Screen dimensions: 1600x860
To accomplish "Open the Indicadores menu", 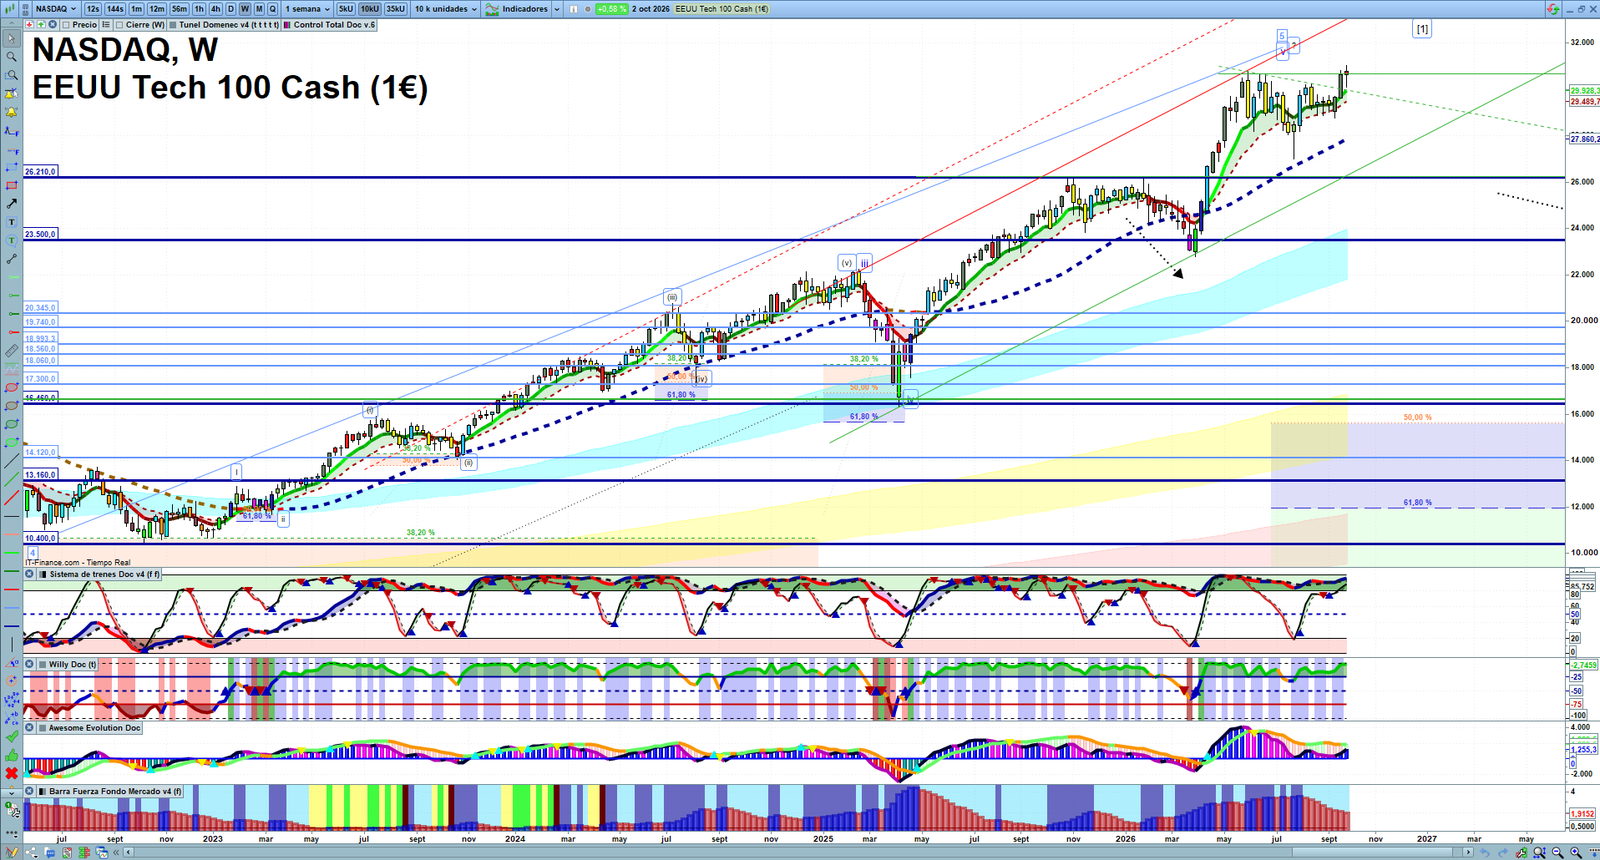I will pyautogui.click(x=517, y=9).
